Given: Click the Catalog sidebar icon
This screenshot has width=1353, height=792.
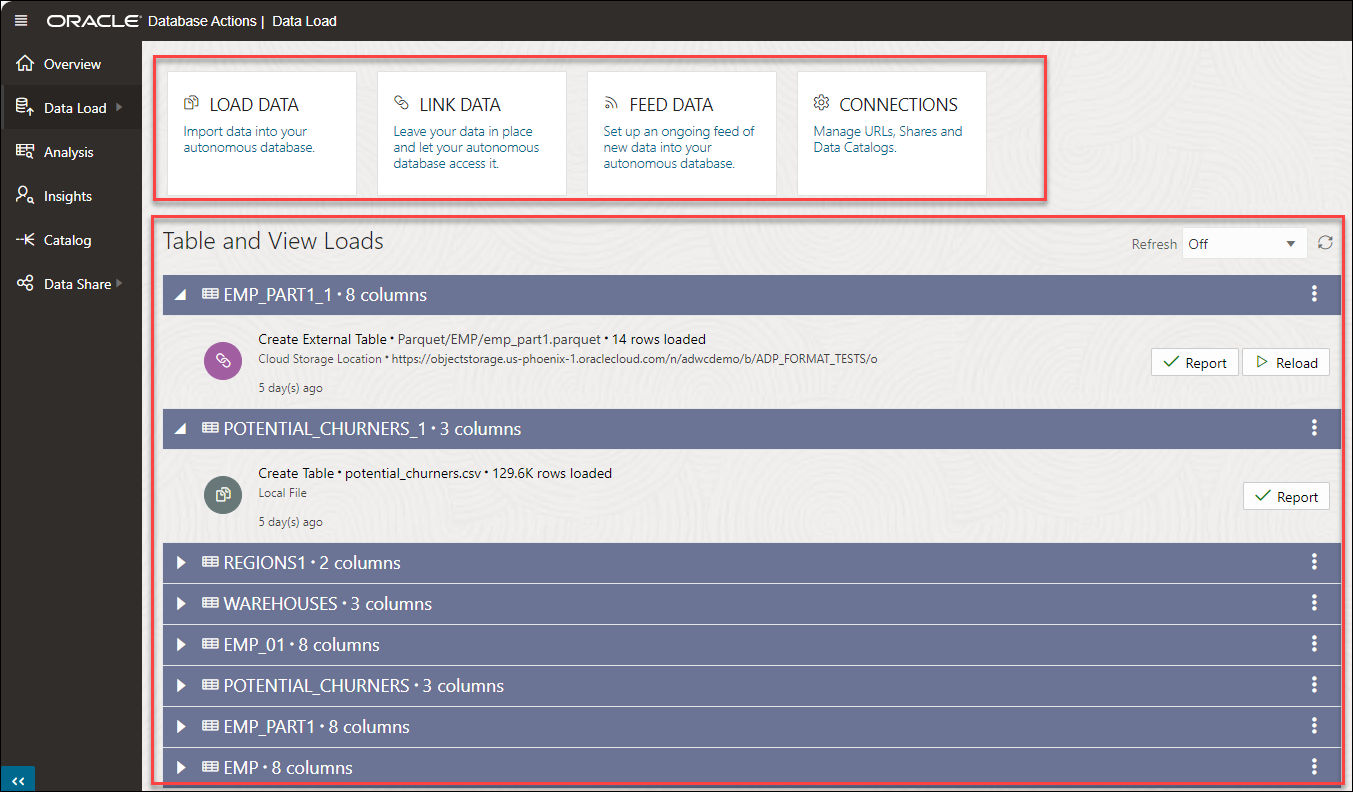Looking at the screenshot, I should (26, 240).
